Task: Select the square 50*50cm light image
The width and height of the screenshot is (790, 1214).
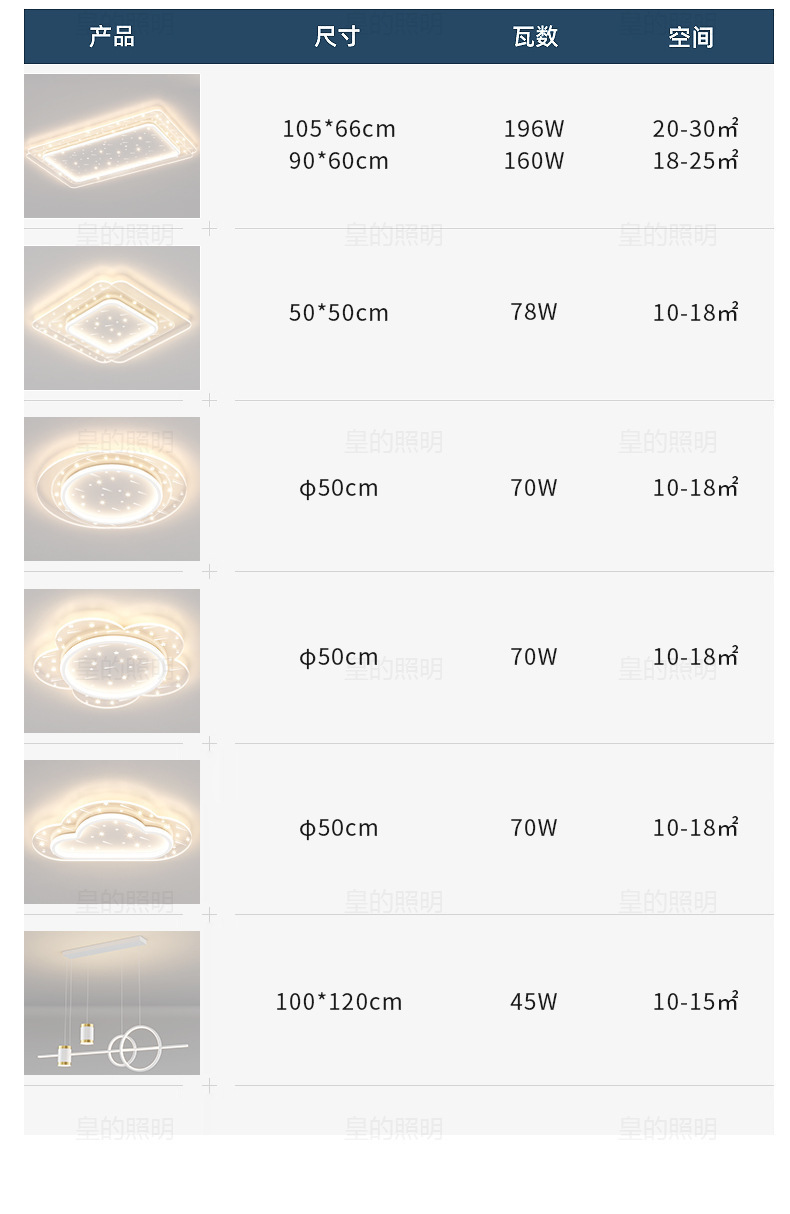Action: pyautogui.click(x=112, y=318)
